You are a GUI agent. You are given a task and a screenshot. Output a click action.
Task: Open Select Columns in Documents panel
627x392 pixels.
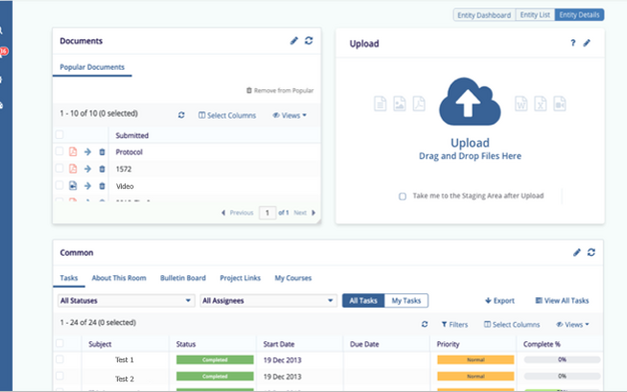click(x=227, y=115)
